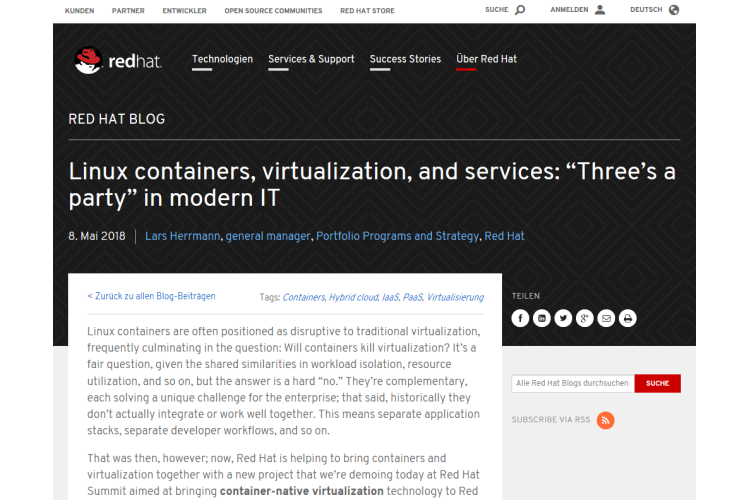Viewport: 750px width, 500px height.
Task: Expand the Technologien navigation menu
Action: point(222,59)
